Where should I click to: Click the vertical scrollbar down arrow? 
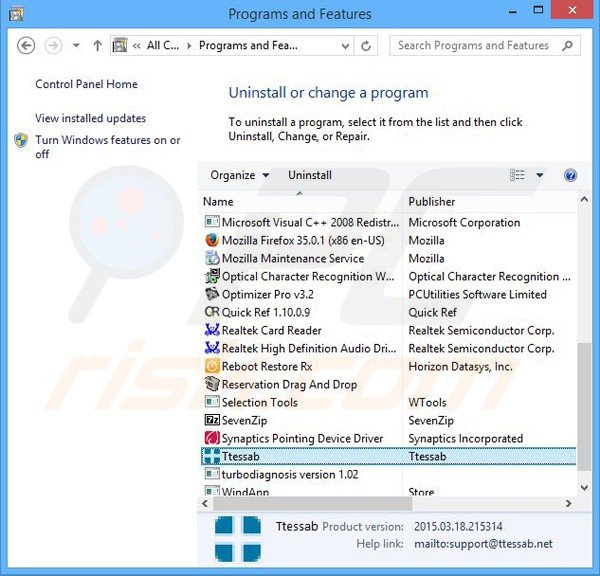584,488
